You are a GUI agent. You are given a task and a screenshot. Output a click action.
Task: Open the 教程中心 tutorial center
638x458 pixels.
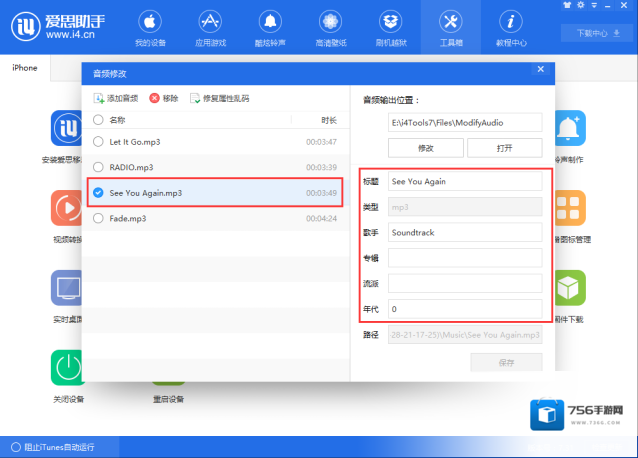pos(511,29)
